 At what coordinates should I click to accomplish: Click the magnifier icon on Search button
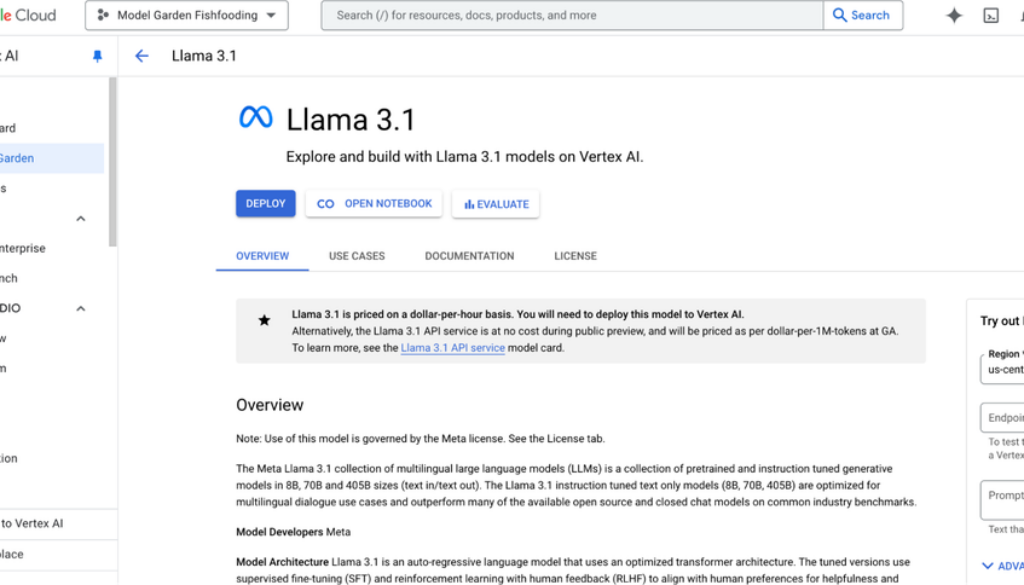pyautogui.click(x=840, y=16)
